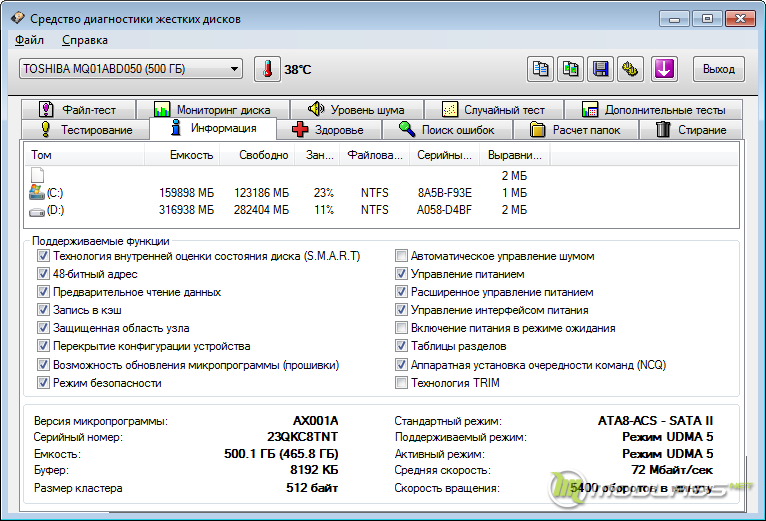Click the copy text toolbar icon

[x=540, y=69]
